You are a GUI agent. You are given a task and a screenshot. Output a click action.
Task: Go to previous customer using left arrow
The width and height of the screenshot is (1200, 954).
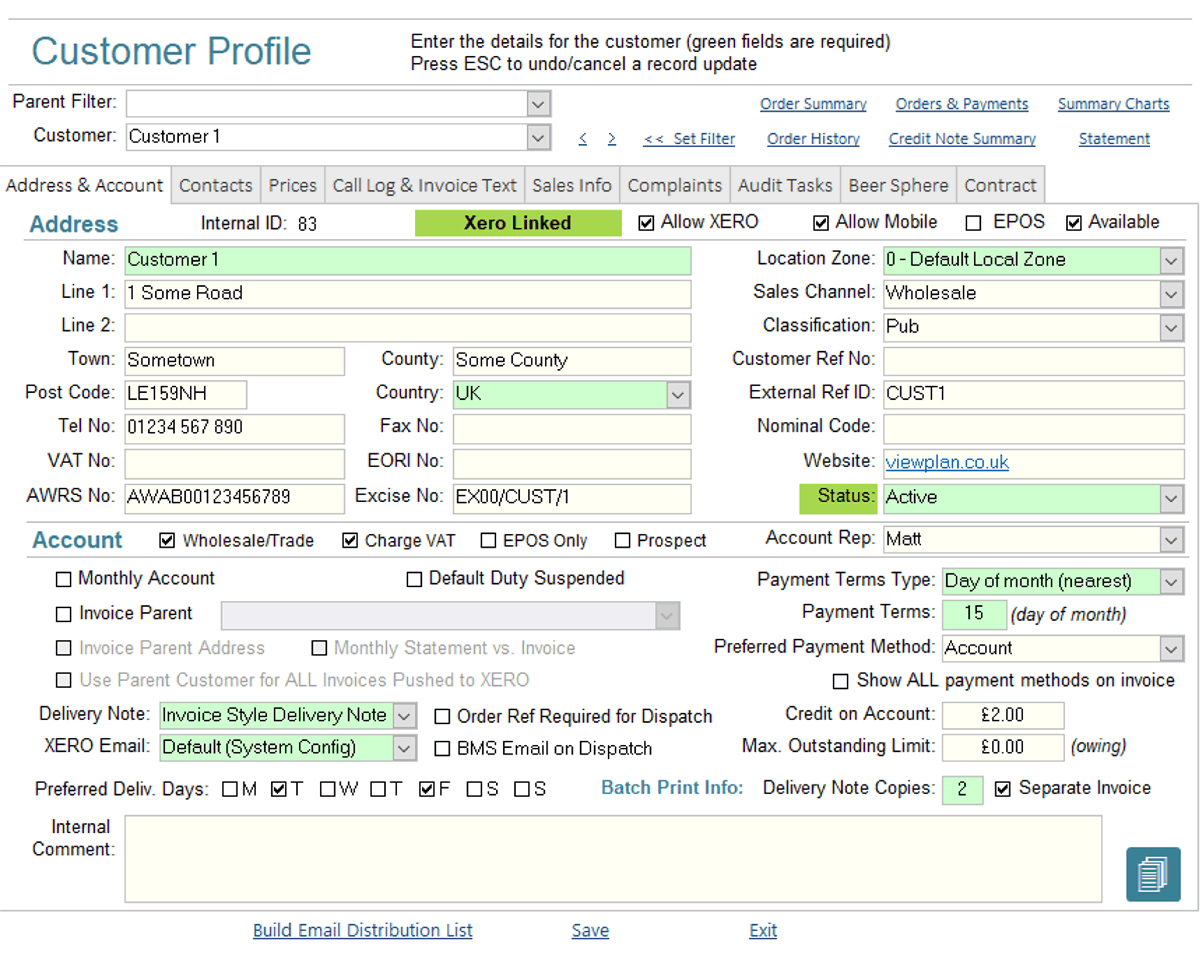(583, 139)
